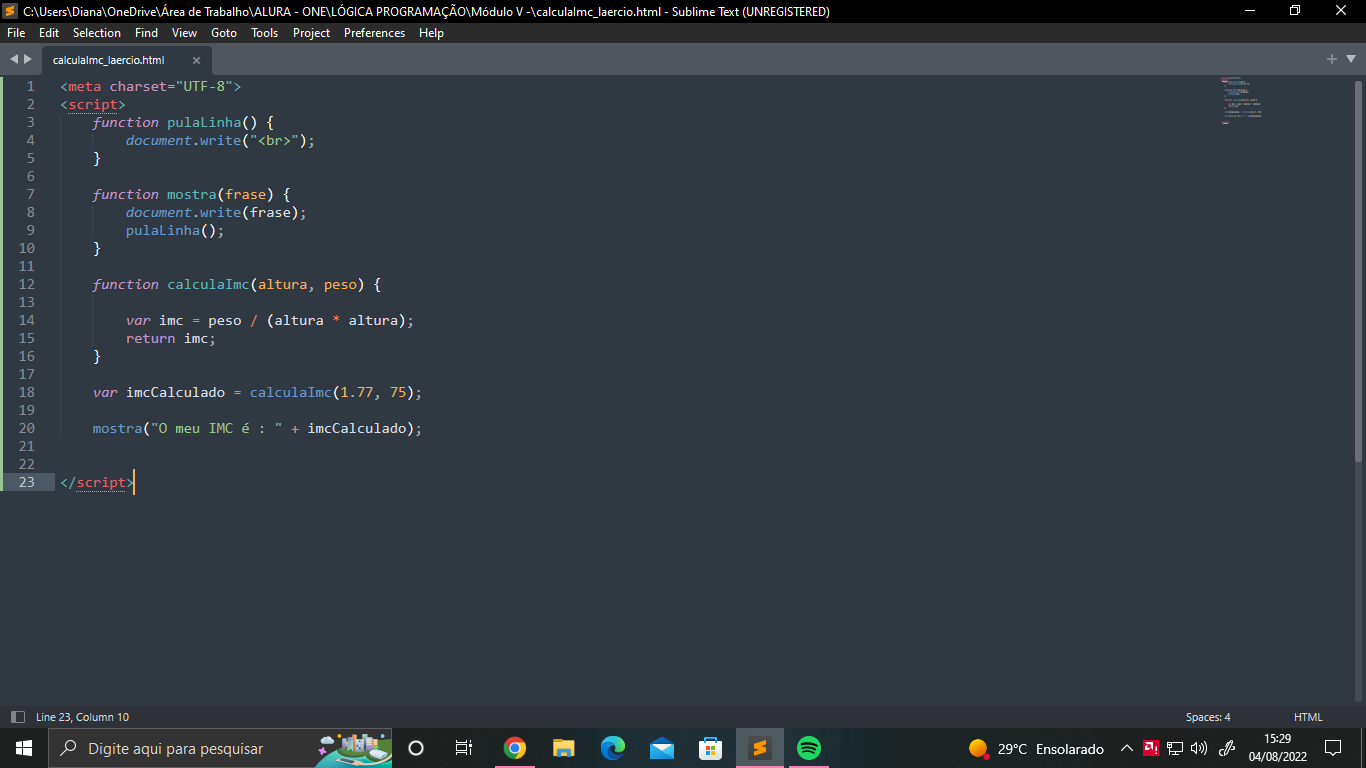Go to previous tab with left arrow

14,59
